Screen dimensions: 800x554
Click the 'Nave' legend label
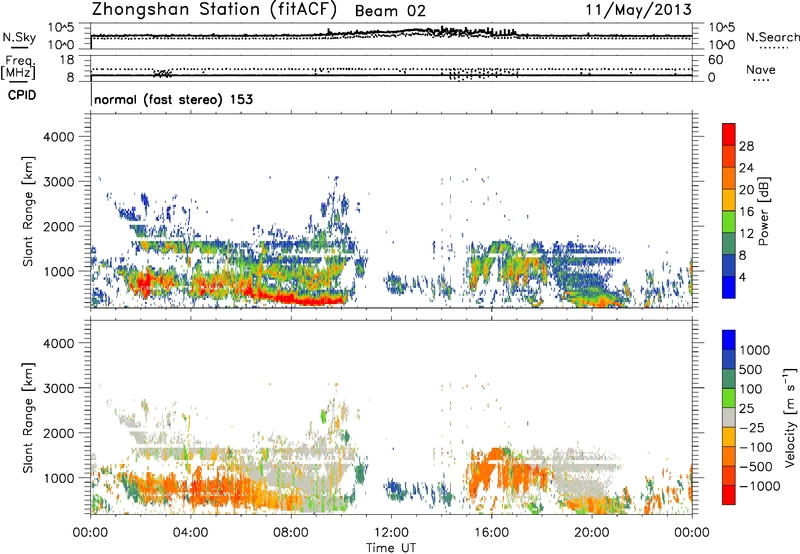click(761, 70)
